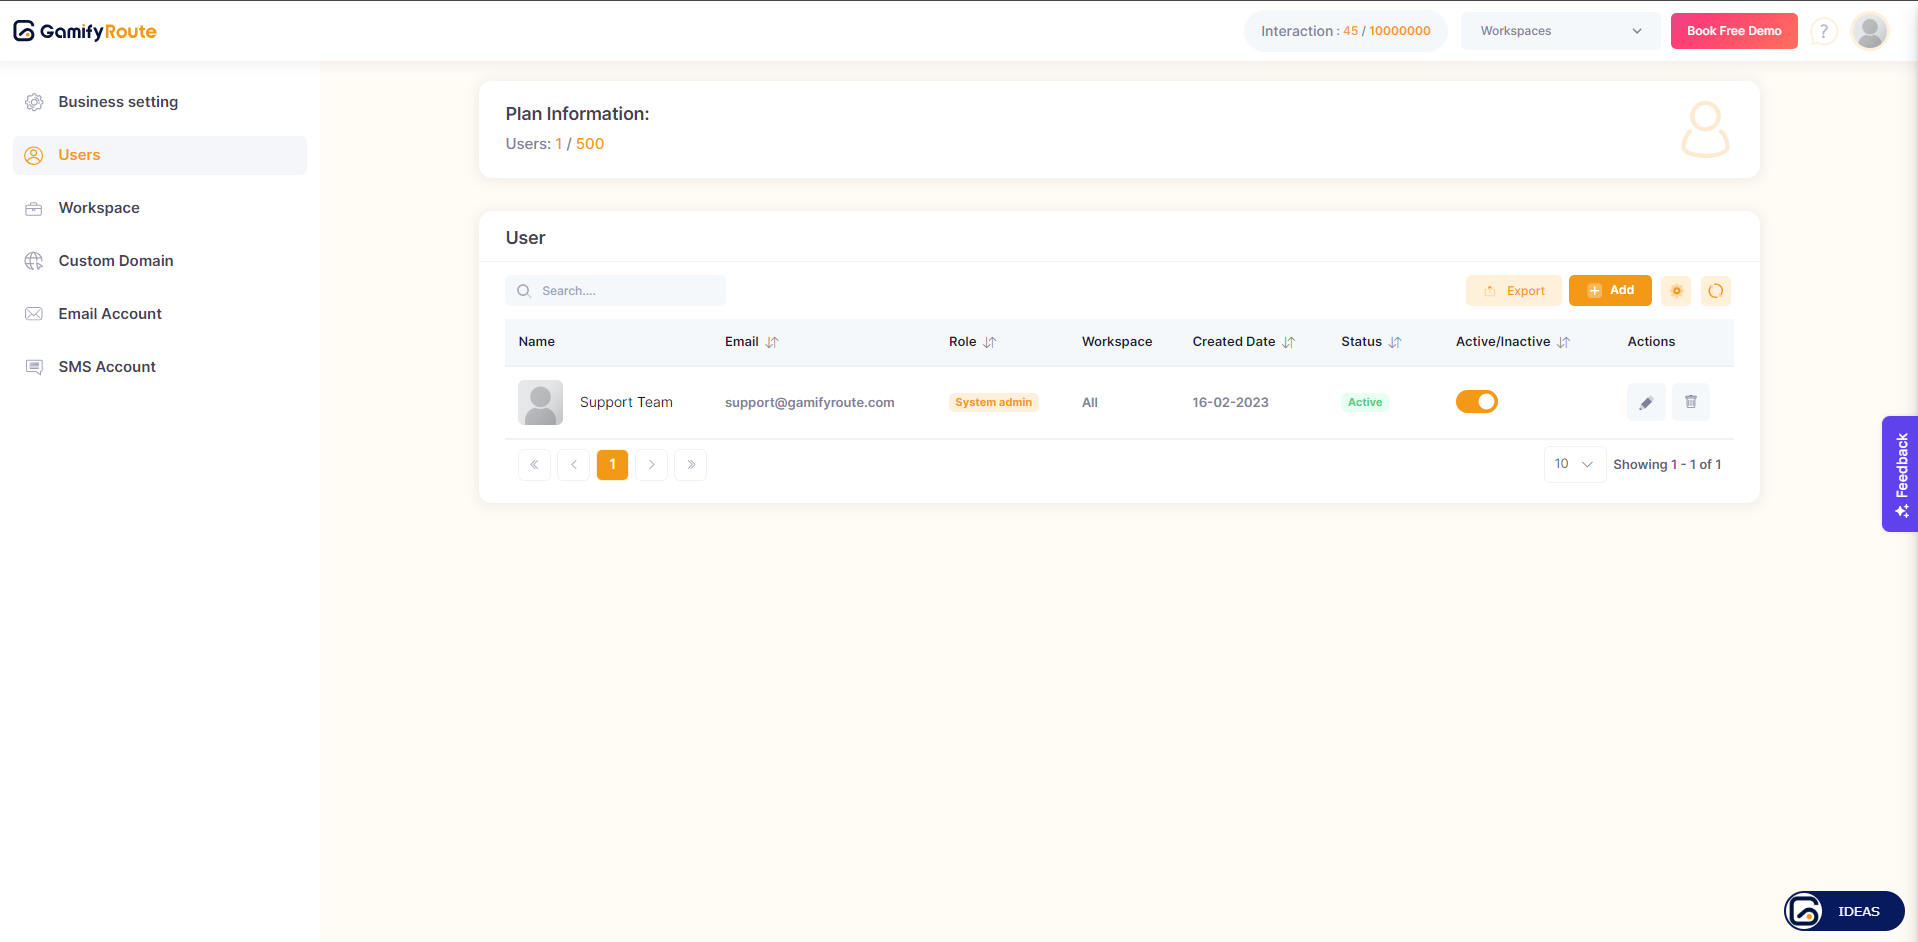Open the rows per page dropdown
1918x942 pixels.
click(1573, 464)
